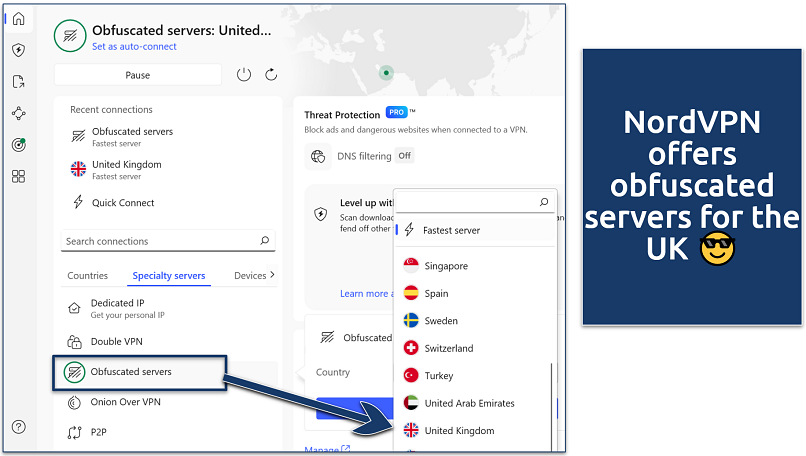Open the dark web monitor target icon
Viewport: 806px width, 456px height.
(x=18, y=145)
